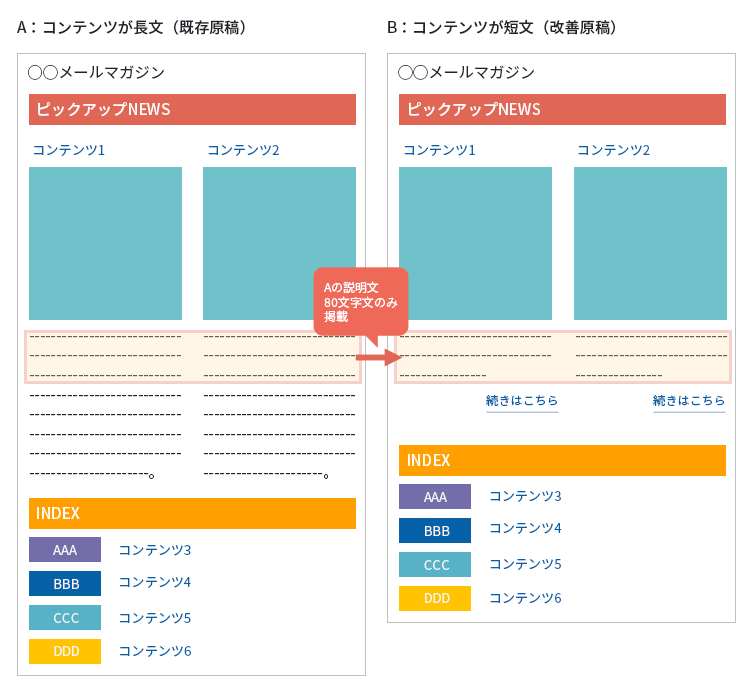Click the red Aの説明文 callout bubble
This screenshot has width=750, height=700.
(x=360, y=300)
